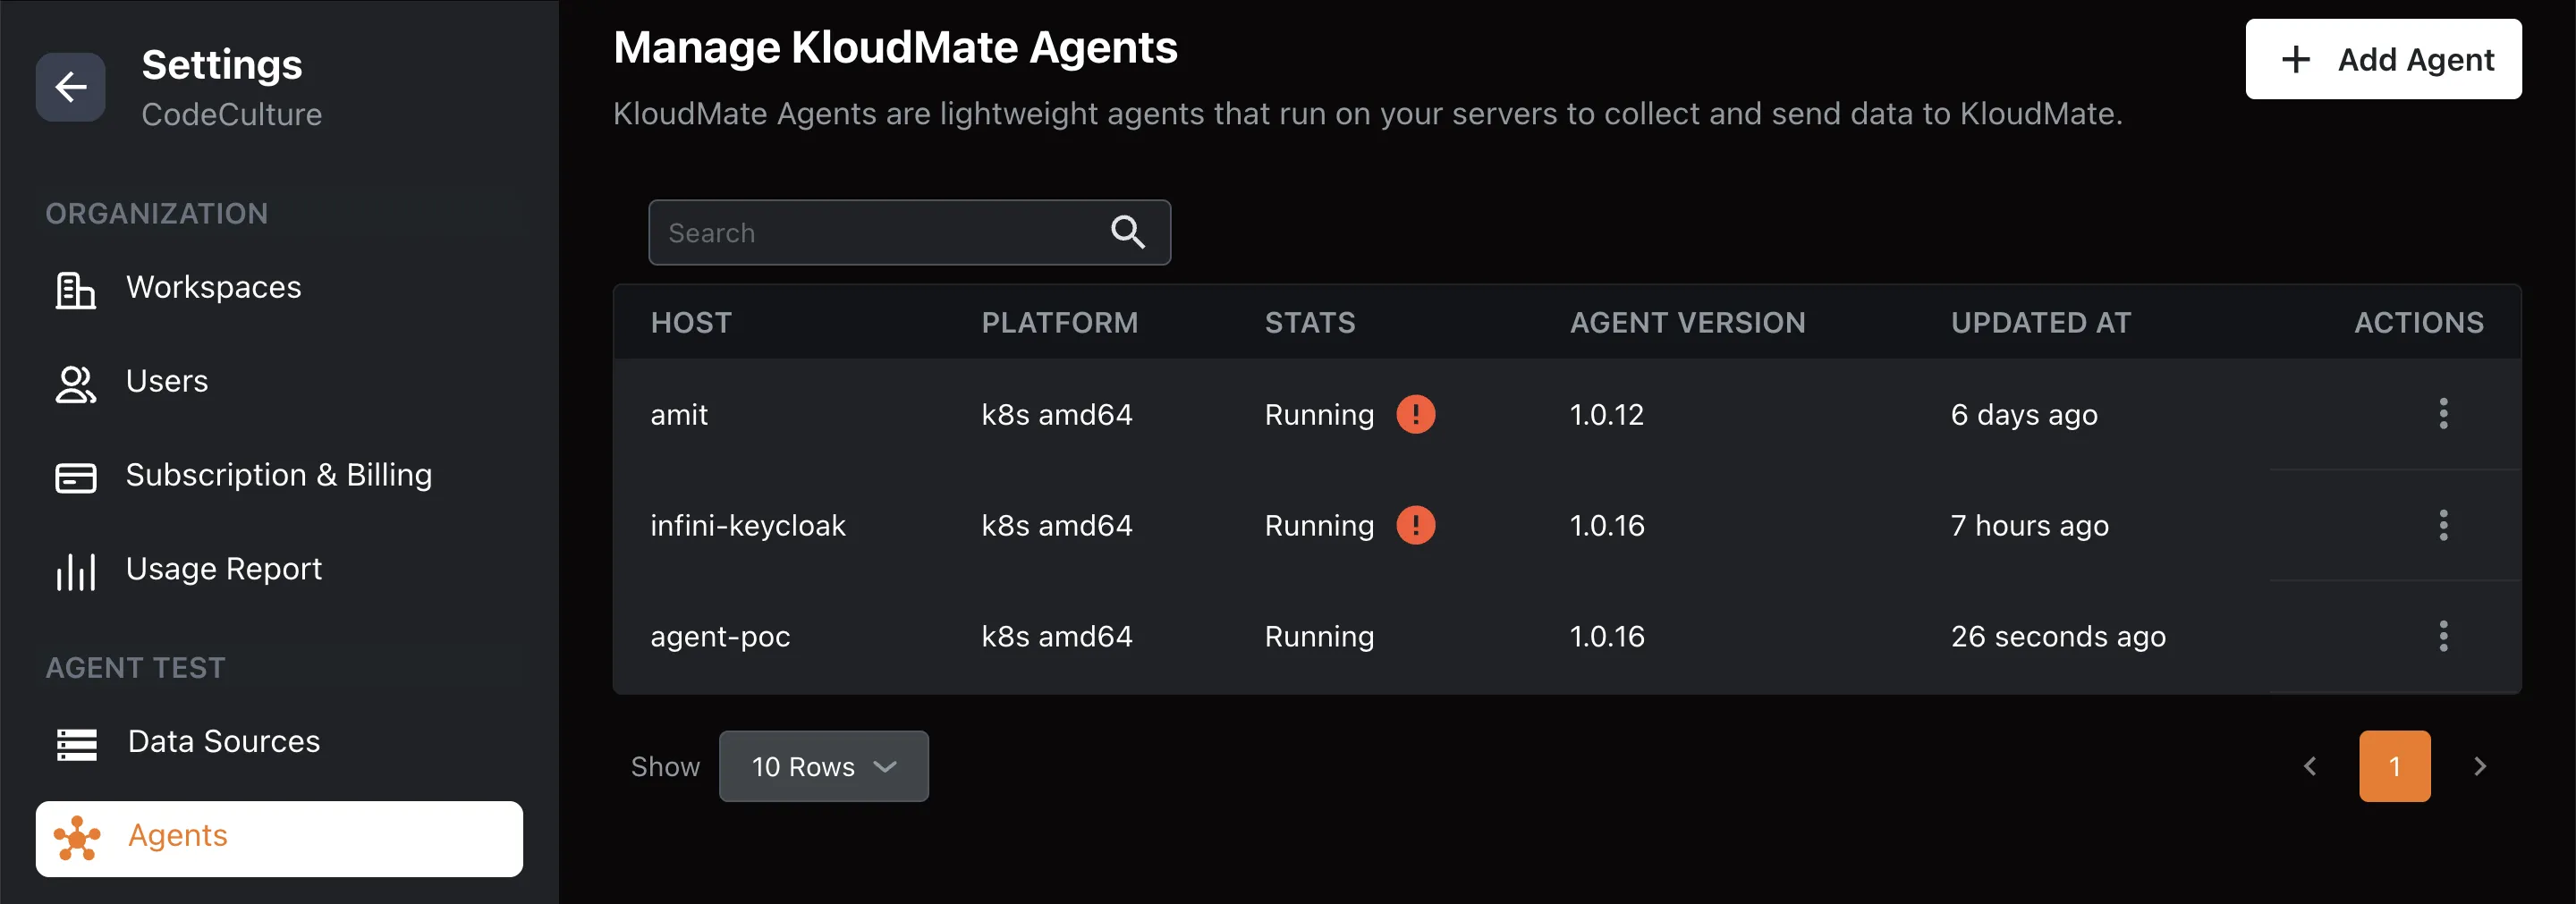The width and height of the screenshot is (2576, 904).
Task: Click the AGENT VERSION column header
Action: point(1688,322)
